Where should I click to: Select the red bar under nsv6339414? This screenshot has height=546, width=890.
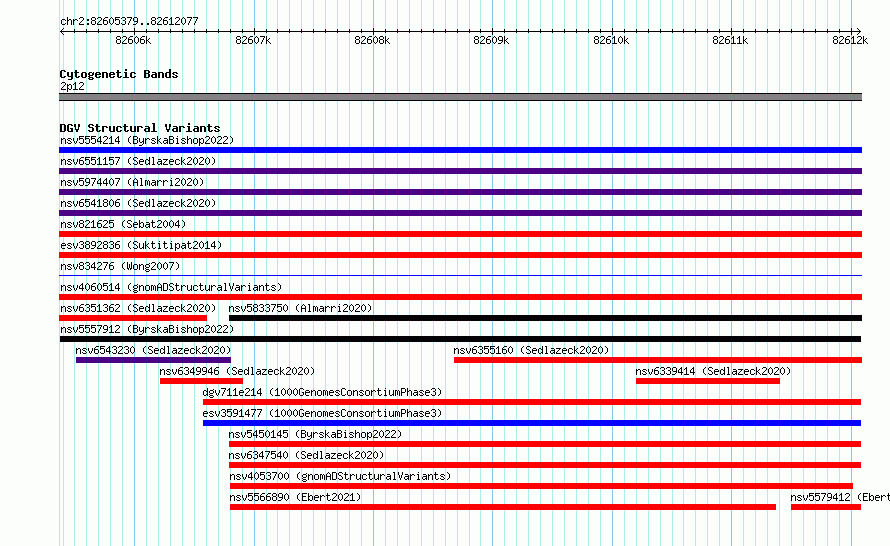(x=708, y=381)
